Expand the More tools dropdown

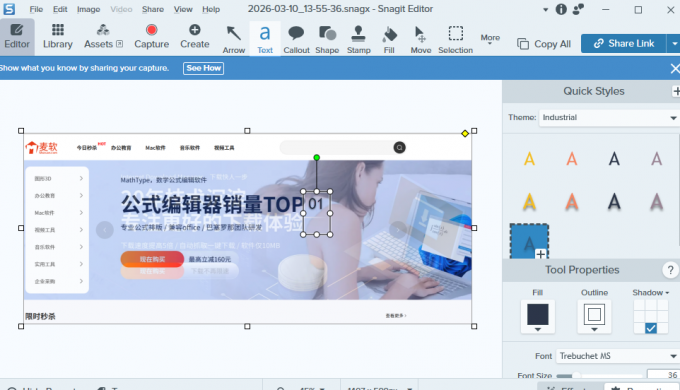pos(490,39)
